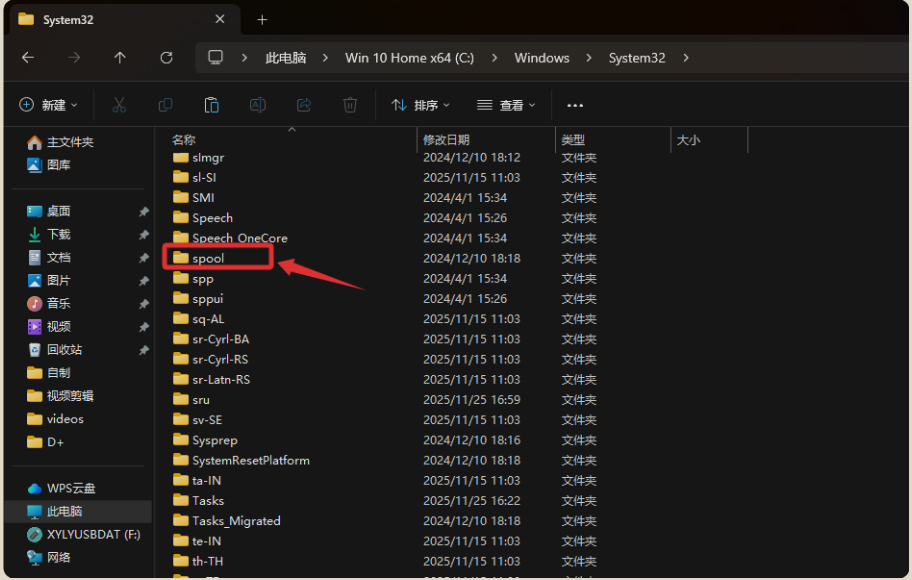Viewport: 912px width, 580px height.
Task: Open the 新建 dropdown menu
Action: (x=49, y=105)
